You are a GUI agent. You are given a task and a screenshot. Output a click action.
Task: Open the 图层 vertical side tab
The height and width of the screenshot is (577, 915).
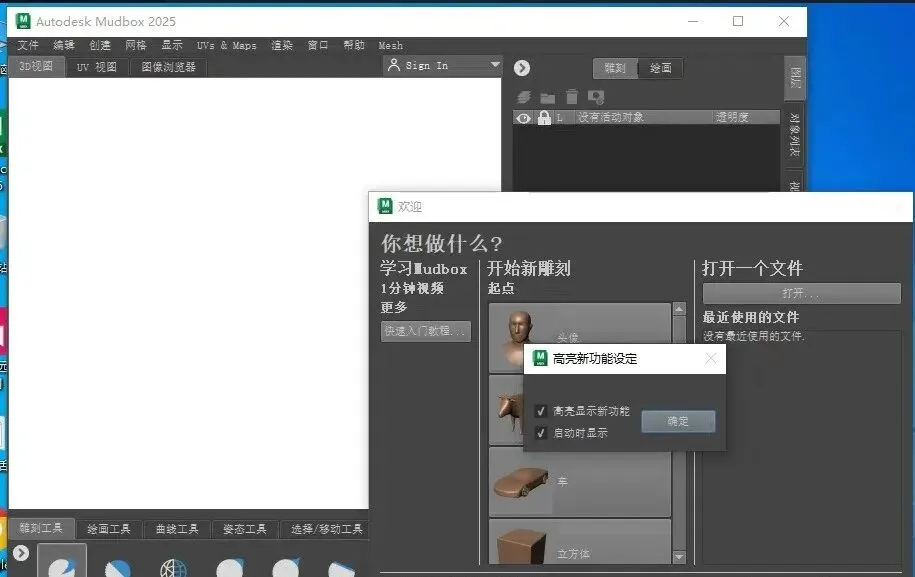[x=795, y=78]
